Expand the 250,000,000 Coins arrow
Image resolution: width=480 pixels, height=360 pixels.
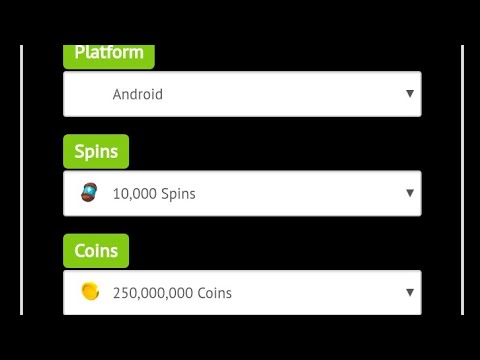pos(410,292)
